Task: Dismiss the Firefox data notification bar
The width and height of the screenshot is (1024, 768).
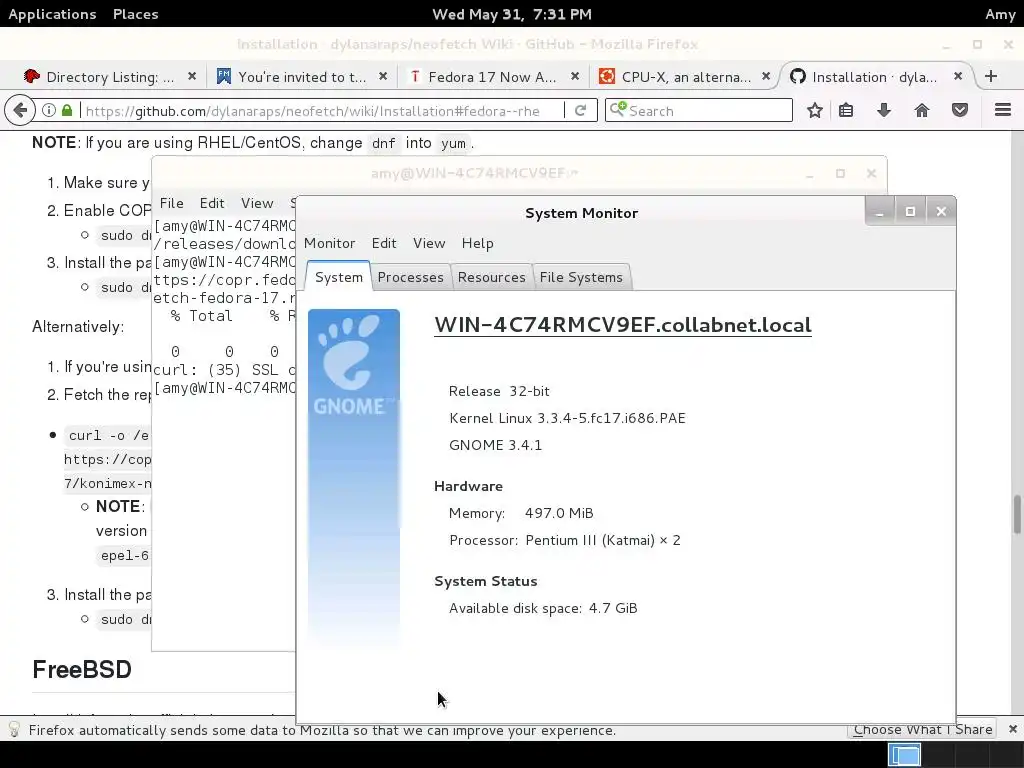Action: [x=1012, y=729]
